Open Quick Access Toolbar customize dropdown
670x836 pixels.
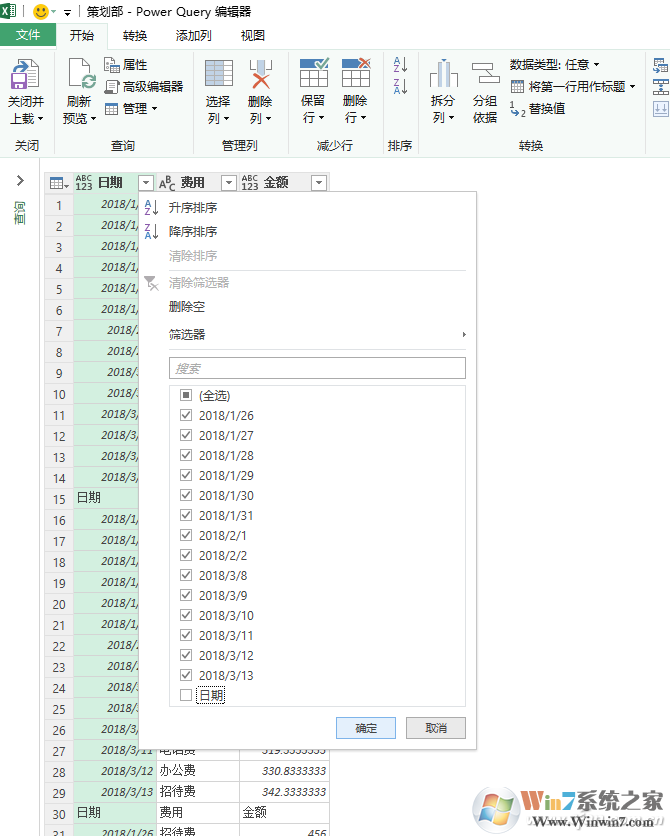coord(67,13)
